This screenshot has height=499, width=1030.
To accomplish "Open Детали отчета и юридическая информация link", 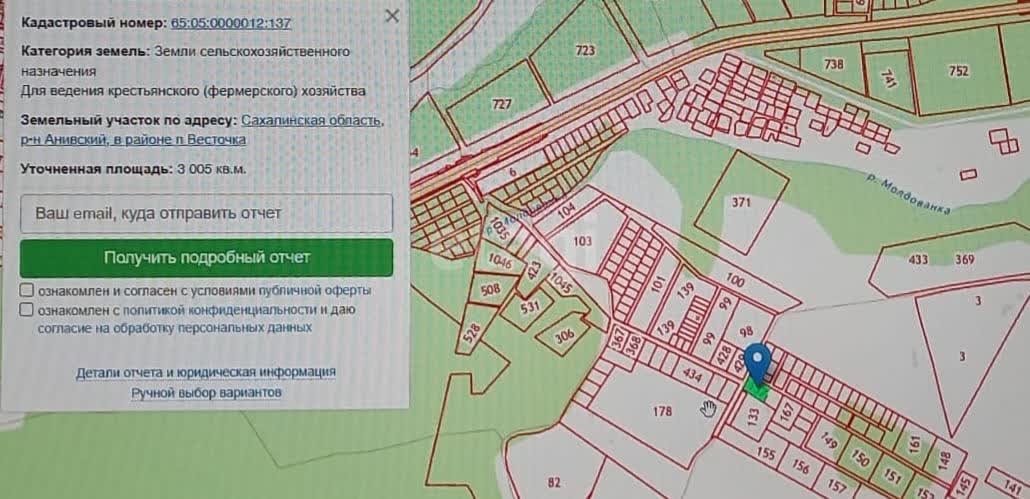I will [x=206, y=372].
